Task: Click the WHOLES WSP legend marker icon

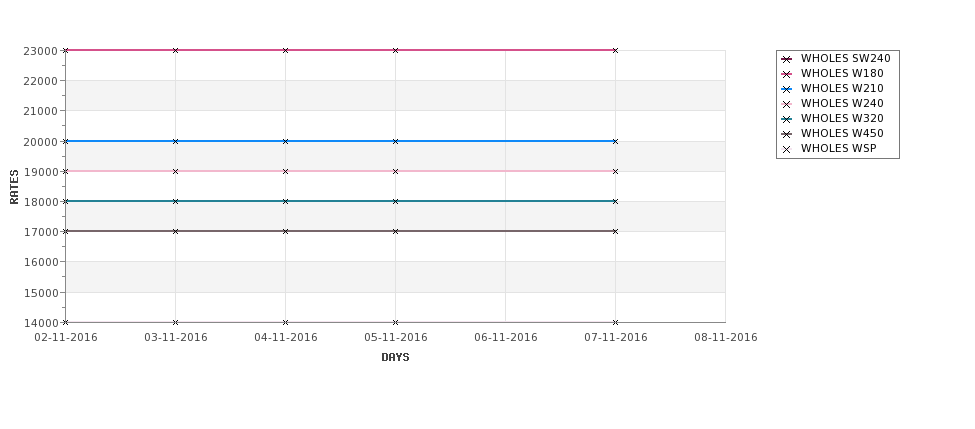Action: click(787, 149)
